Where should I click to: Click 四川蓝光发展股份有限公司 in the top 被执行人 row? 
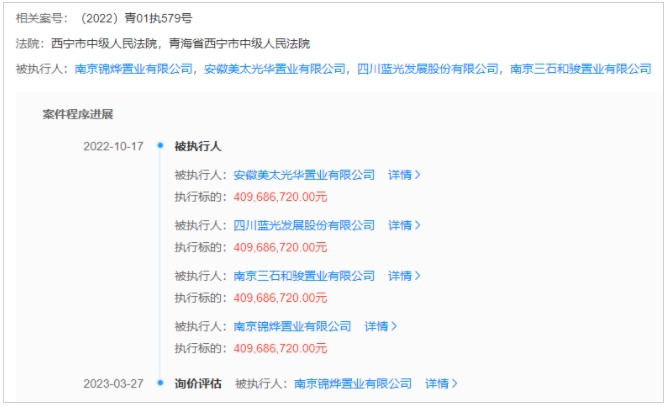(427, 69)
